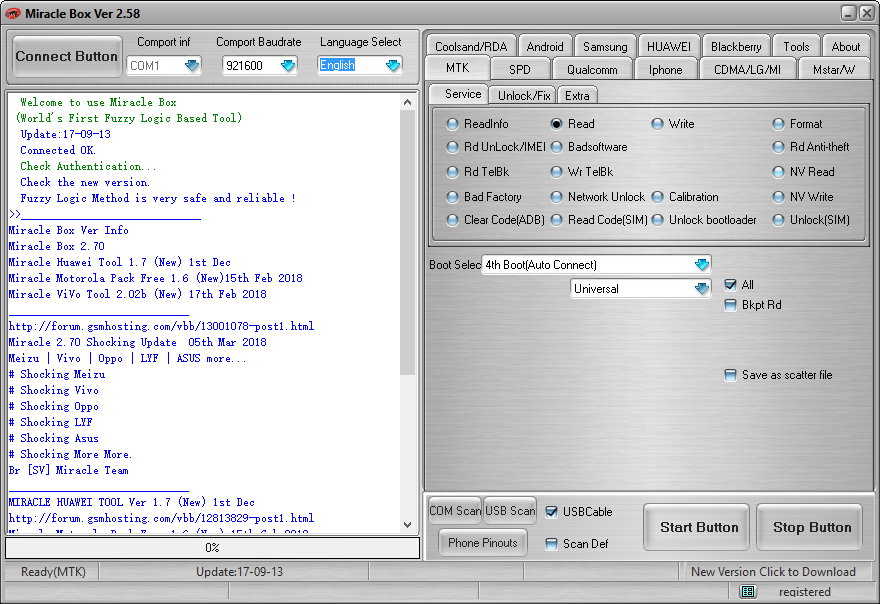Click the keyboard icon in the status bar

tap(748, 591)
